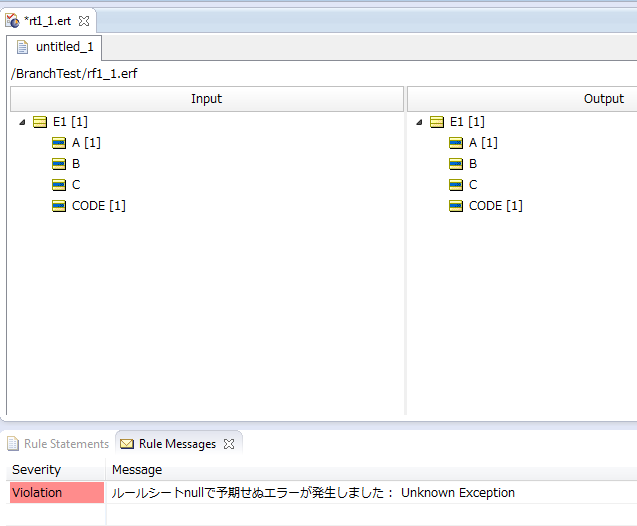Click the rt1_1.ert file icon
The height and width of the screenshot is (526, 637).
(12, 21)
